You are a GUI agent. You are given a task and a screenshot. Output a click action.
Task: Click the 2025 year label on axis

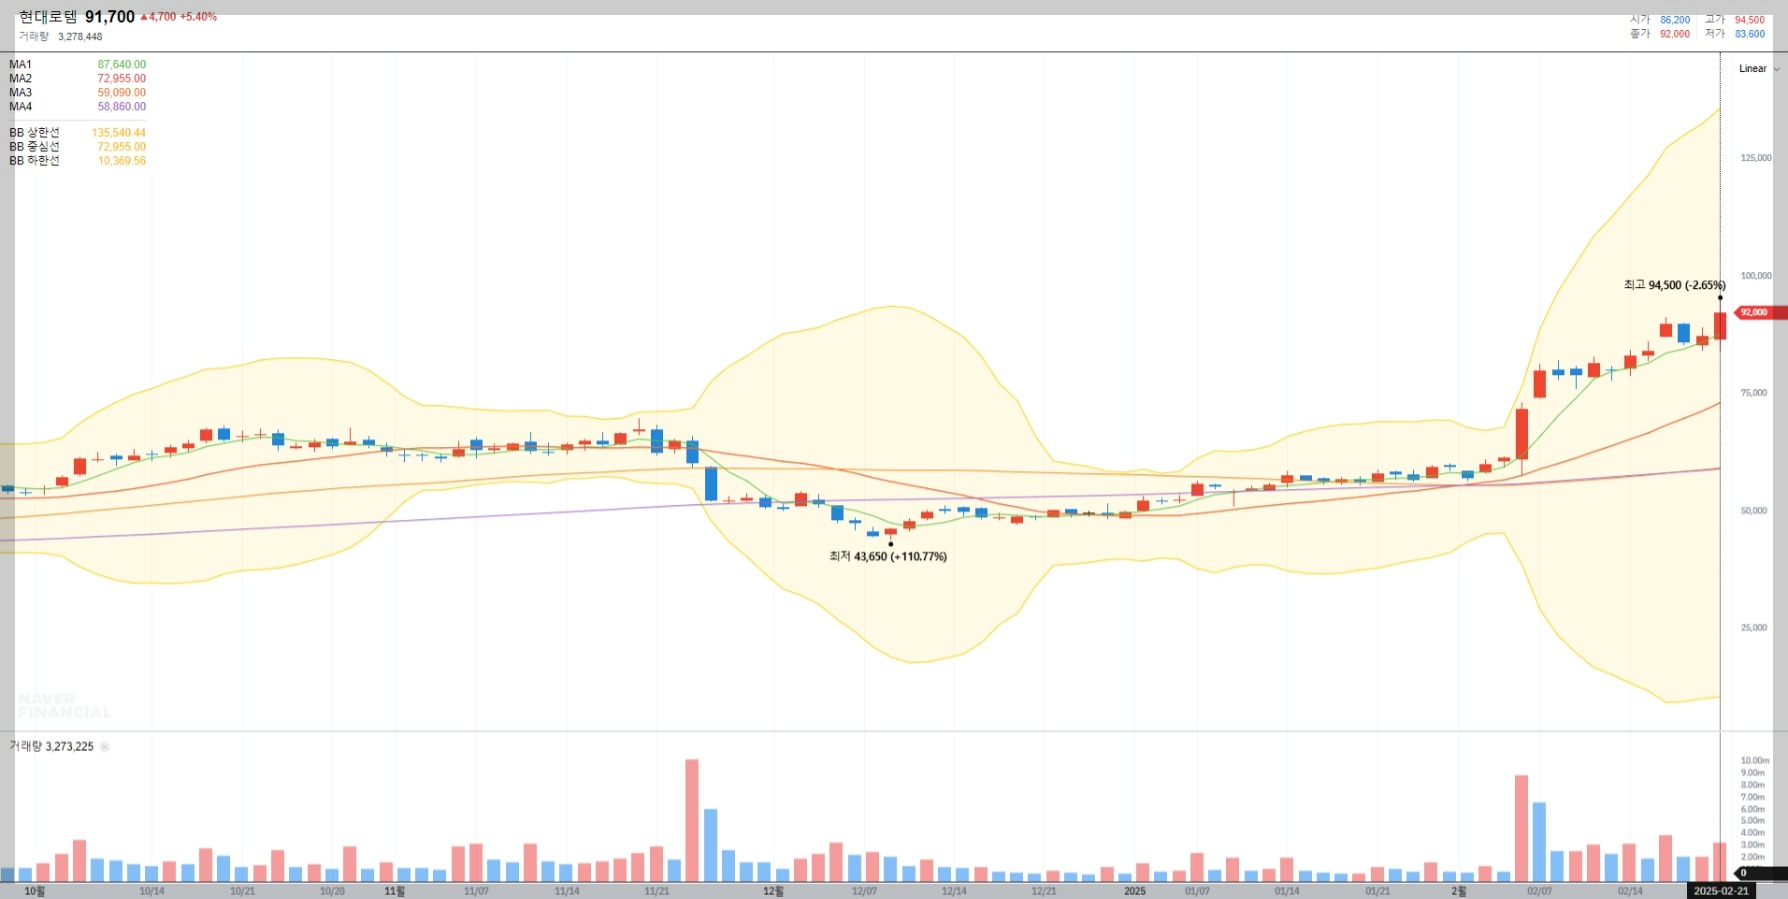(x=1135, y=891)
